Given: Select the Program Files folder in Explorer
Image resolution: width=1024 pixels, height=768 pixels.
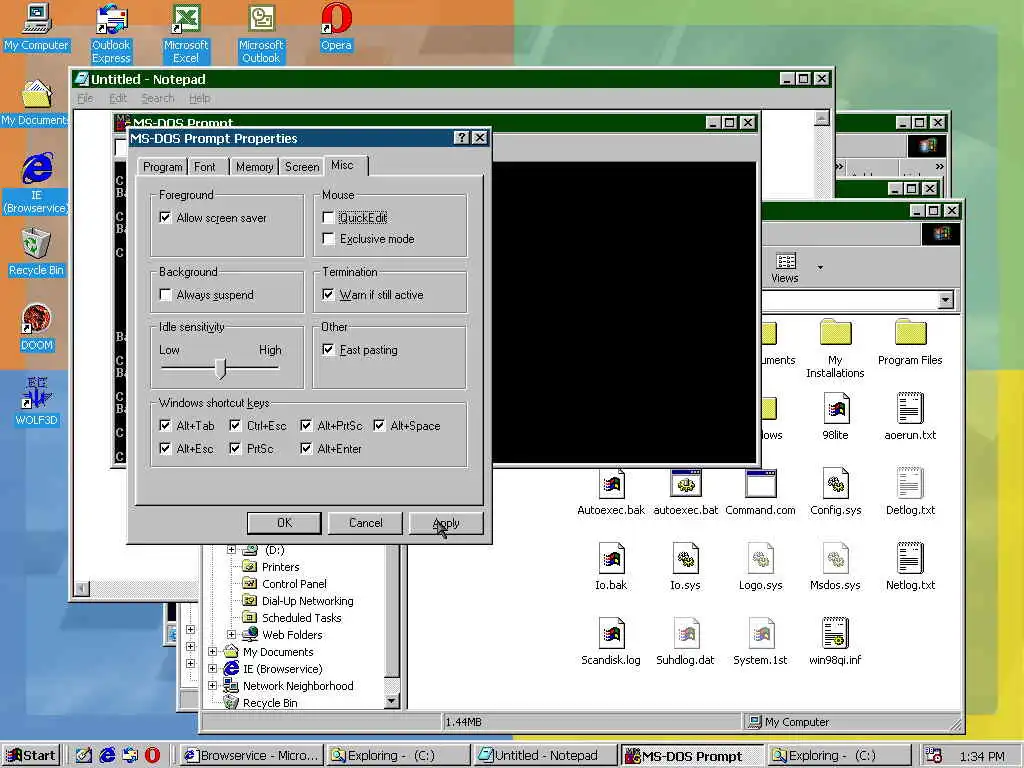Looking at the screenshot, I should 910,342.
